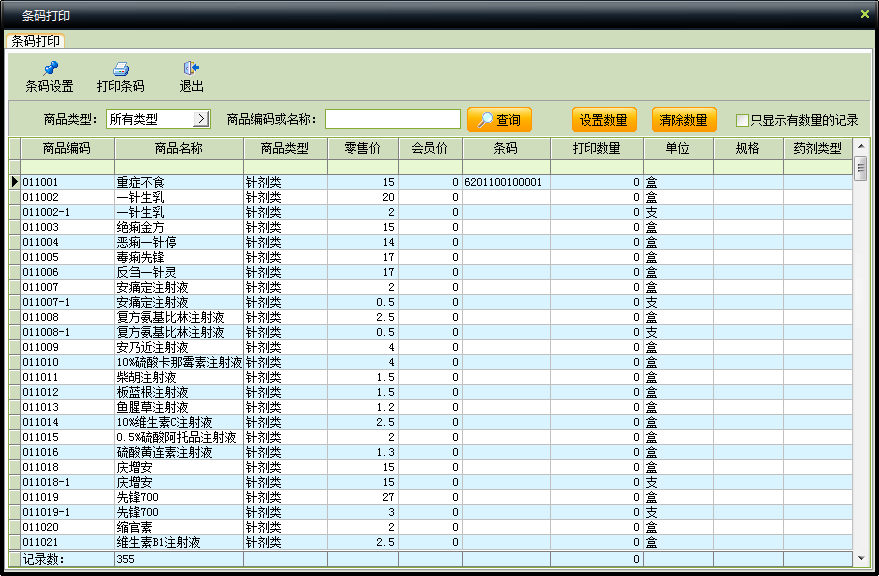Click the magnifier 查询 search button
Screen dimensions: 879x576
tap(499, 119)
